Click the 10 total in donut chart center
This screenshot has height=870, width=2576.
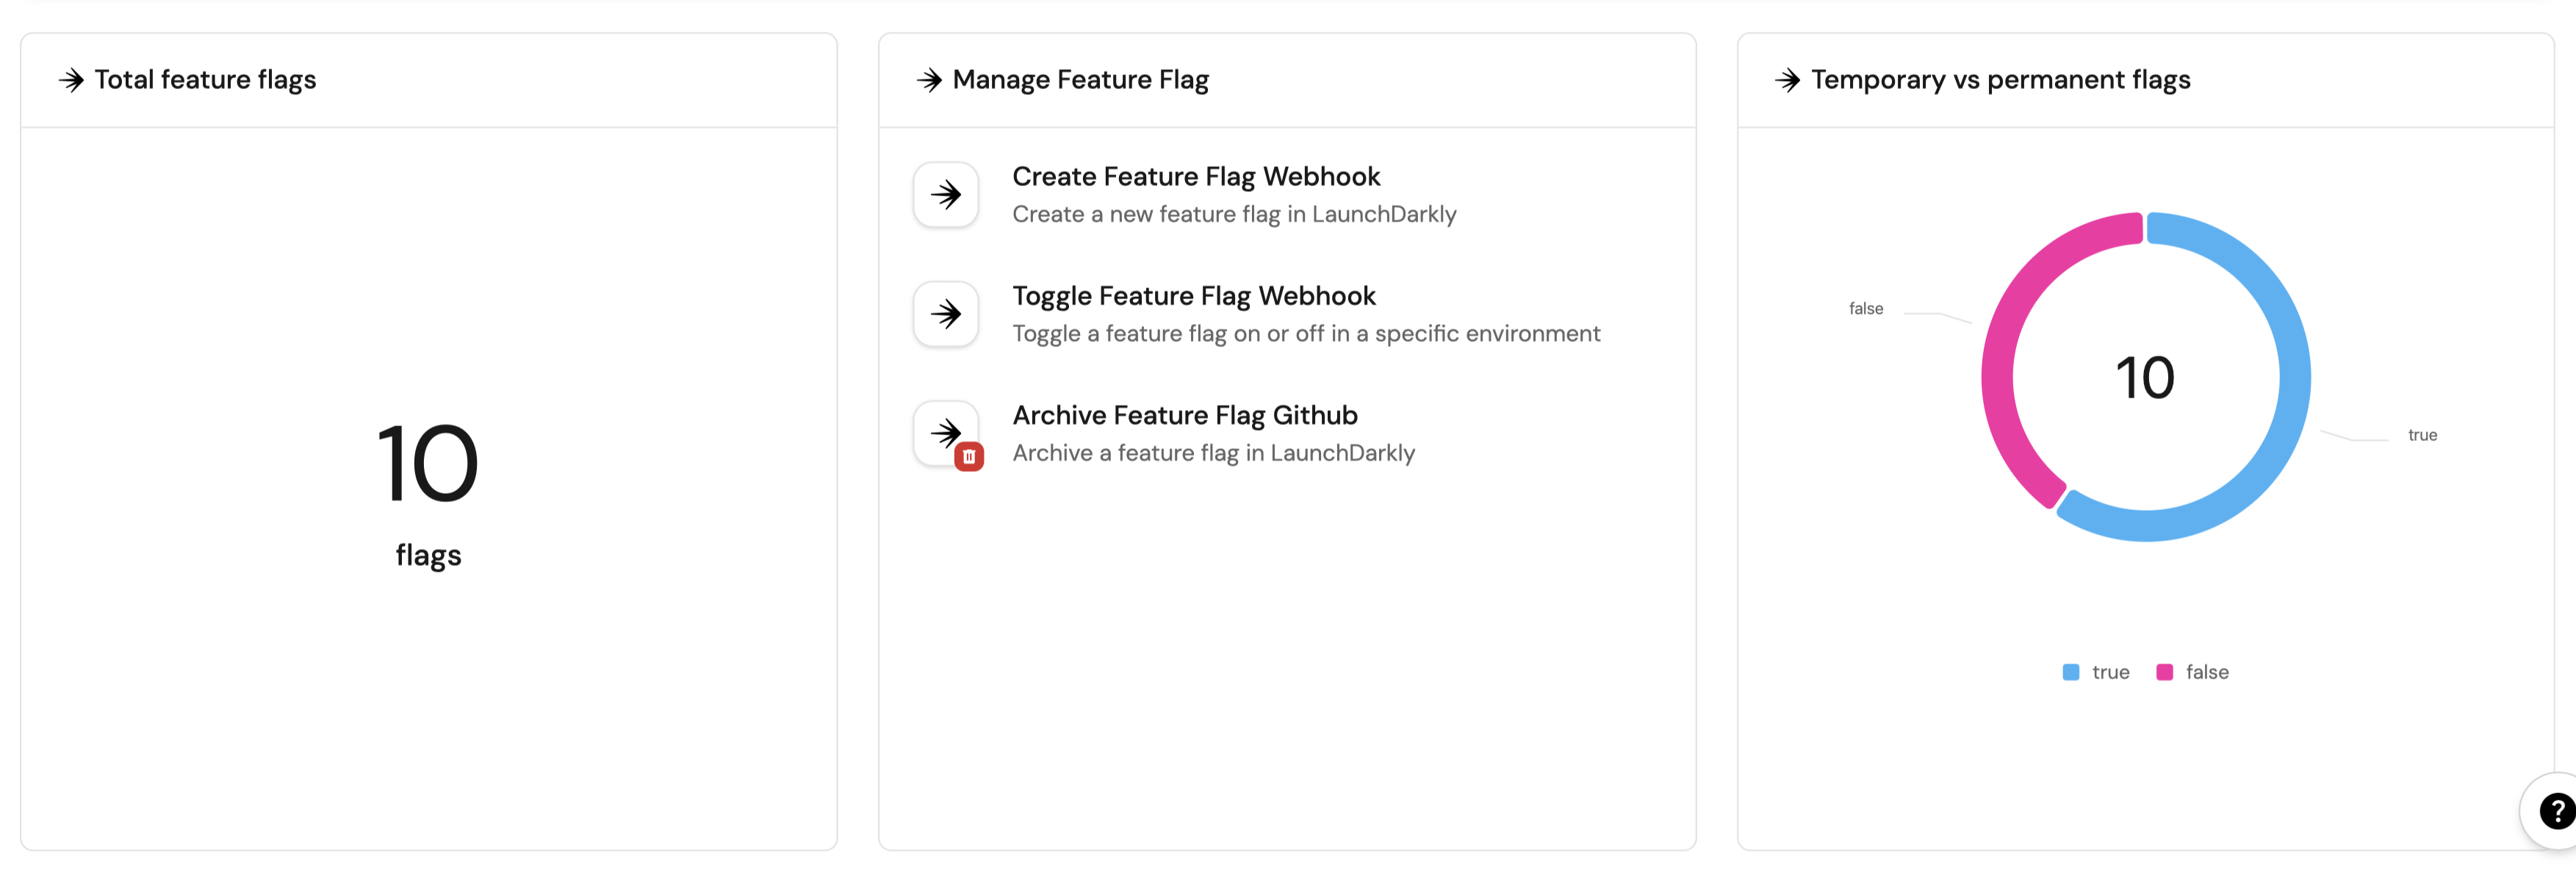pos(2145,378)
